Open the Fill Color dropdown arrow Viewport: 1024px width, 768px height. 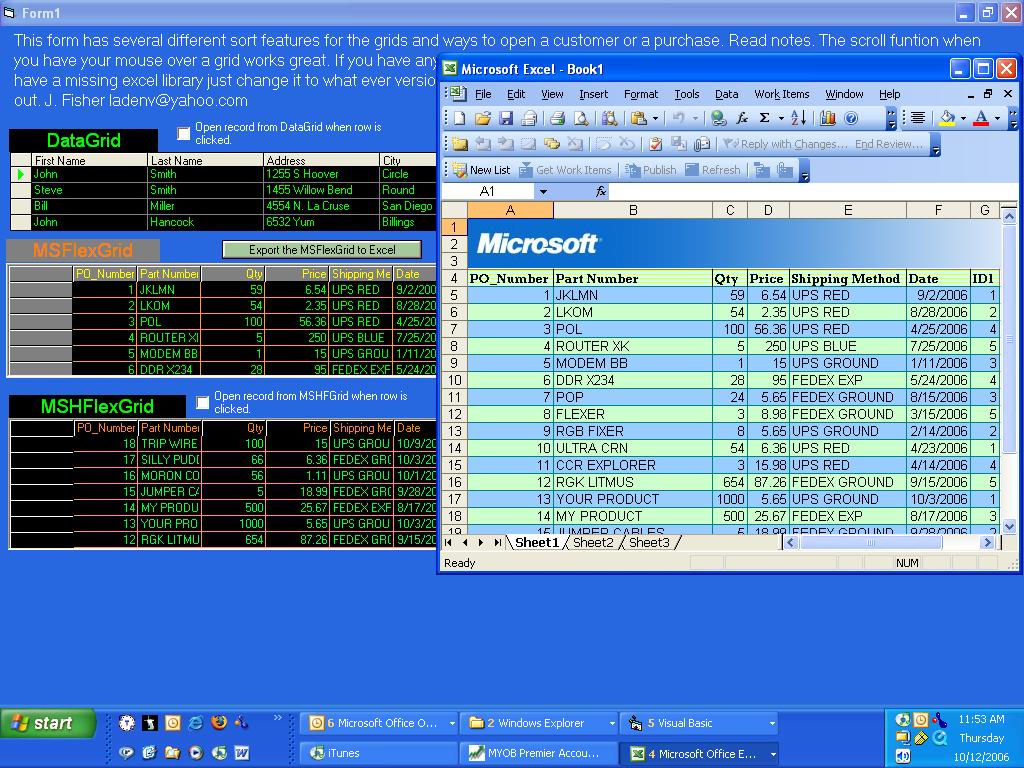[963, 118]
